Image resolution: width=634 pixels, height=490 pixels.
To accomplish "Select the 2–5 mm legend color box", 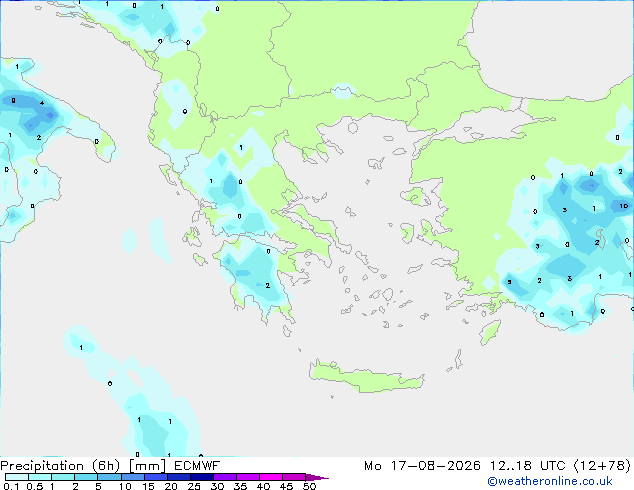I will (86, 477).
